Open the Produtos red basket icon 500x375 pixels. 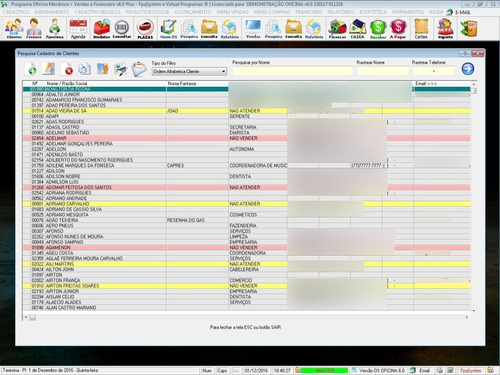(102, 29)
